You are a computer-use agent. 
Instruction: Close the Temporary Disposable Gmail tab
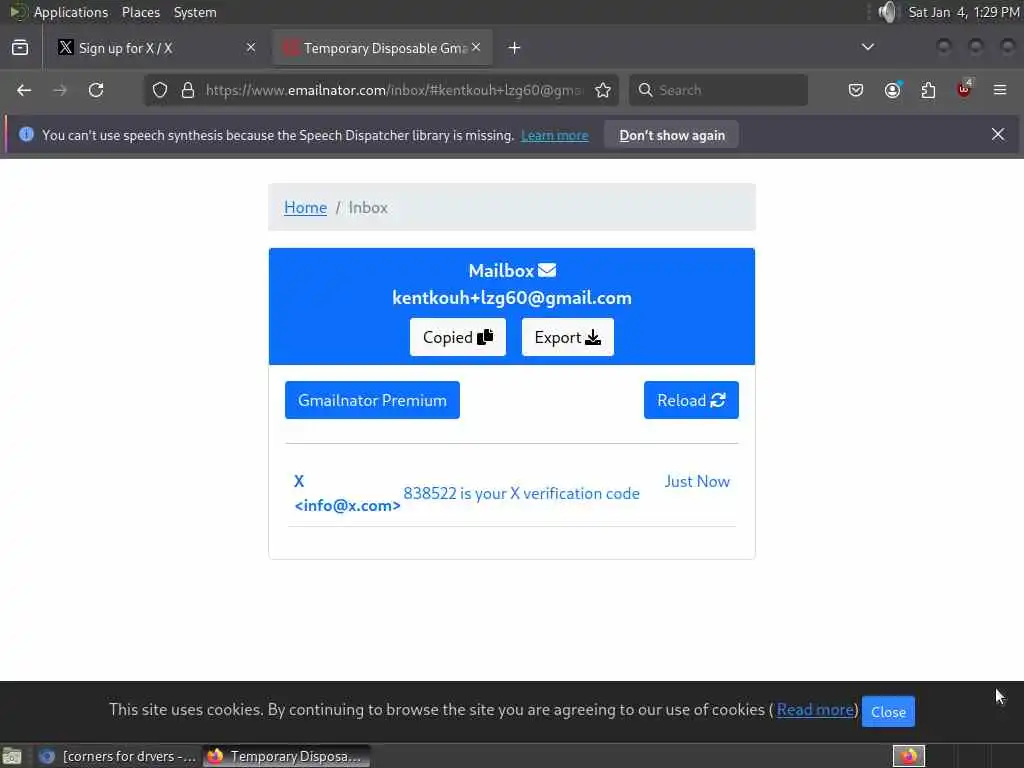click(x=476, y=48)
